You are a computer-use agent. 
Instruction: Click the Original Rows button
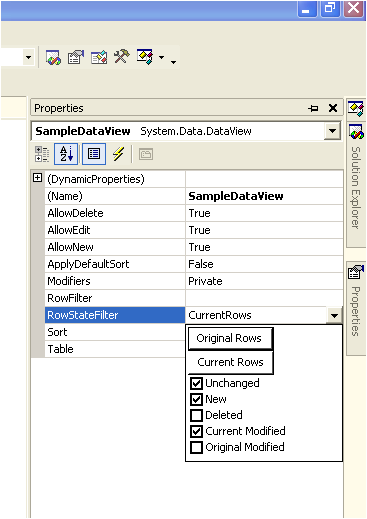tap(231, 338)
